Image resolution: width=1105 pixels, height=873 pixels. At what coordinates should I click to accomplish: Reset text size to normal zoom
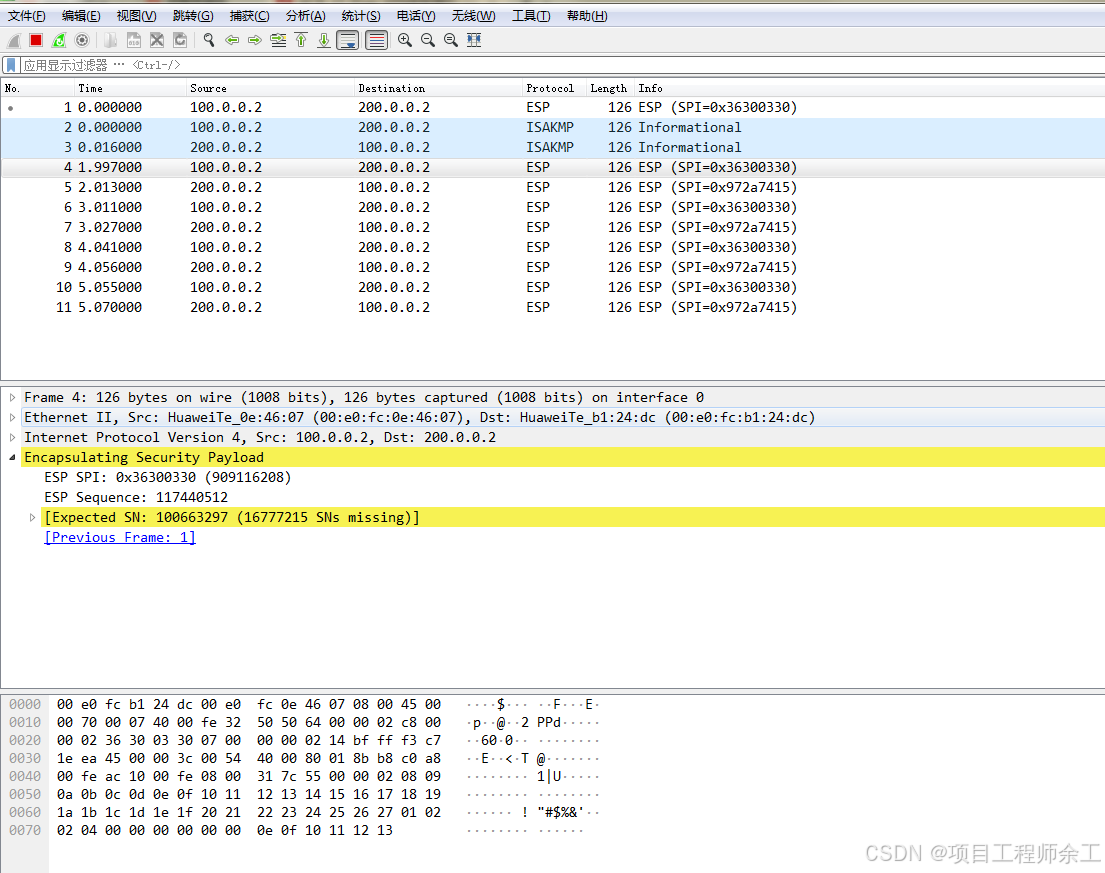pos(451,40)
